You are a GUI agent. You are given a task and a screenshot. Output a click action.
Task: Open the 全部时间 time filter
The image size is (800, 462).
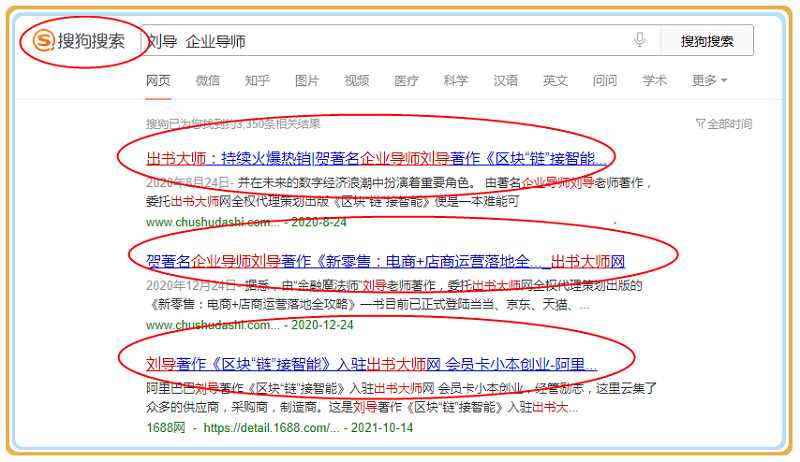tap(724, 124)
